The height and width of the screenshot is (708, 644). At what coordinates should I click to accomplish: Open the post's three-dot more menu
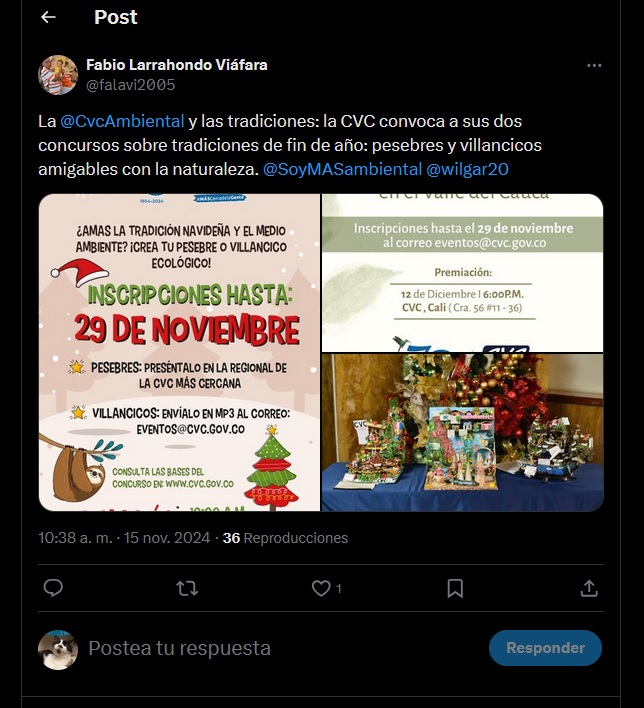[x=594, y=65]
